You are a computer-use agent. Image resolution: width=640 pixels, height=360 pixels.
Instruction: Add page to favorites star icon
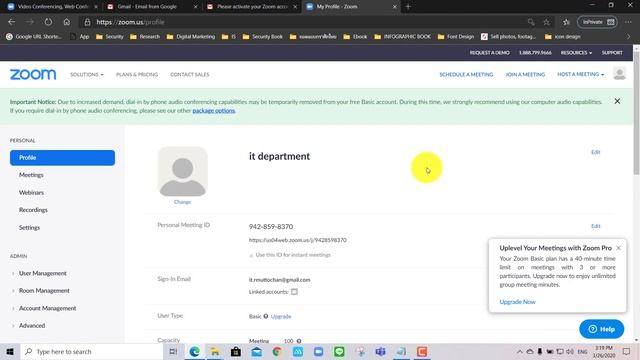547,22
